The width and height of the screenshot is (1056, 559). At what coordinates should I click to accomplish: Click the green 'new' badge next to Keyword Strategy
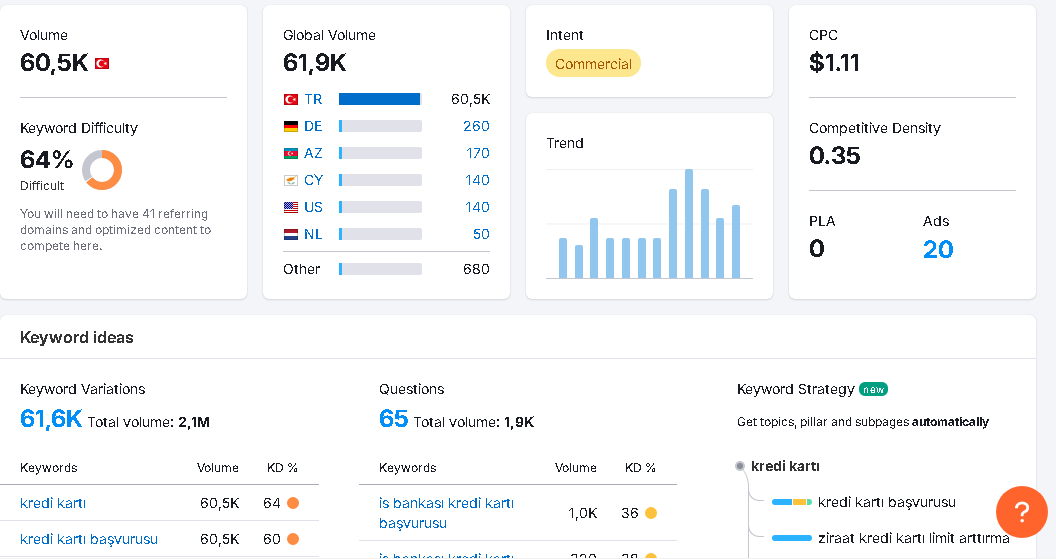873,389
